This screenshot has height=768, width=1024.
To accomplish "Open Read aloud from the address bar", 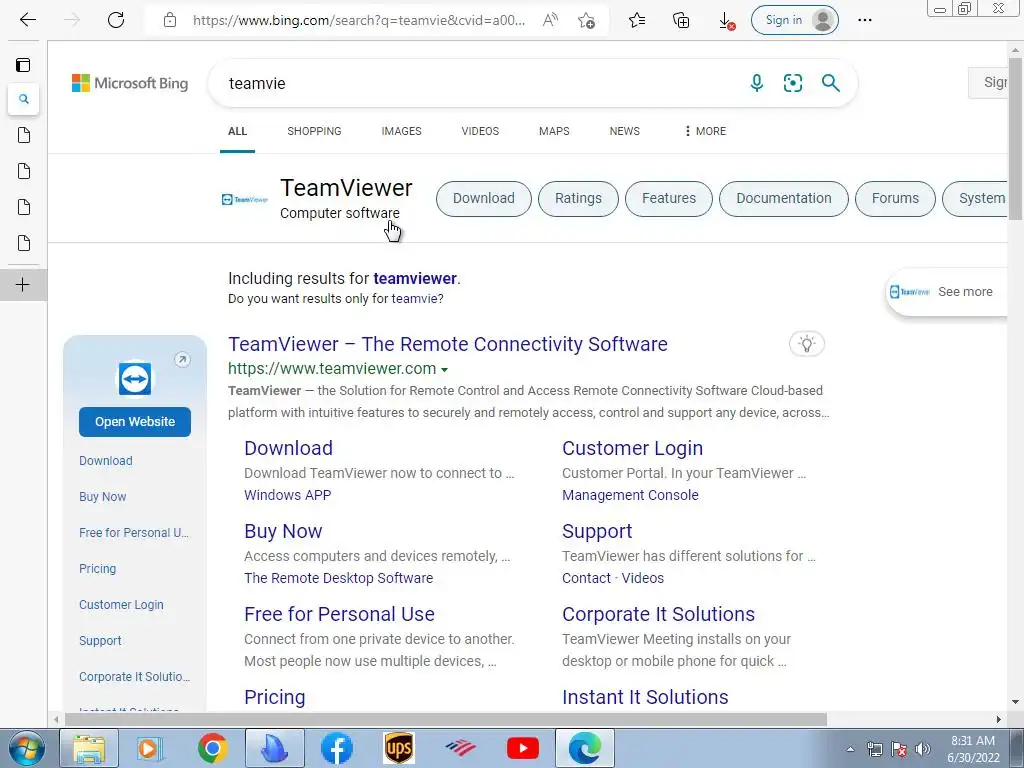I will point(550,20).
